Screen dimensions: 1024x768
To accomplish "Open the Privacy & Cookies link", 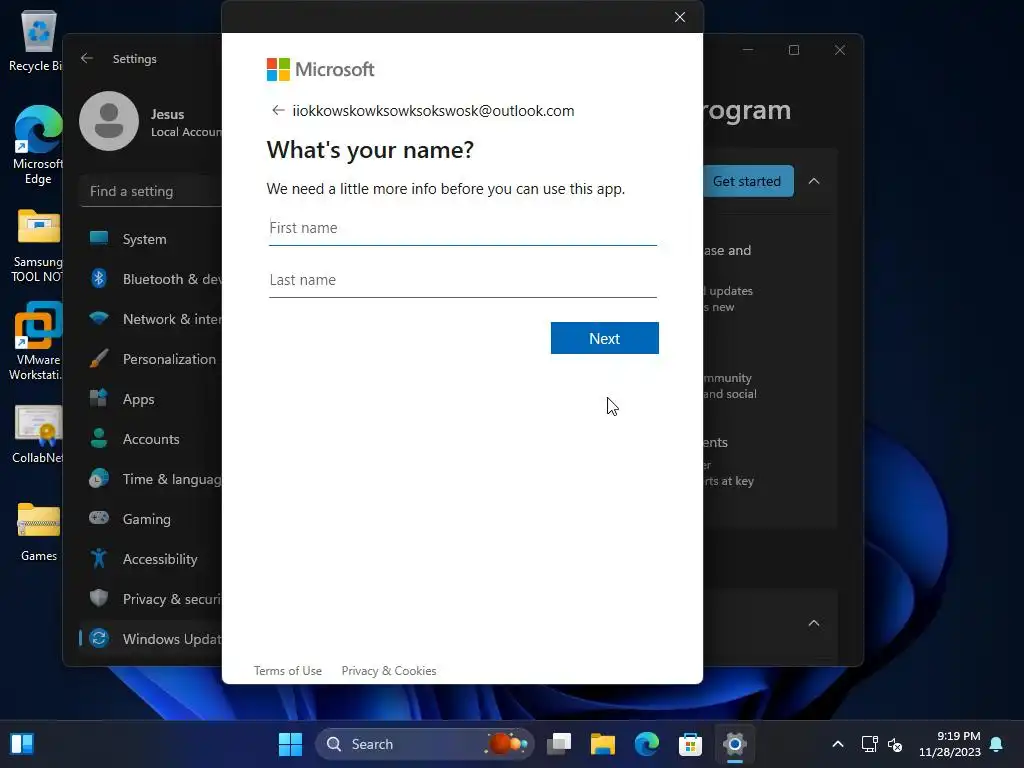I will tap(389, 671).
